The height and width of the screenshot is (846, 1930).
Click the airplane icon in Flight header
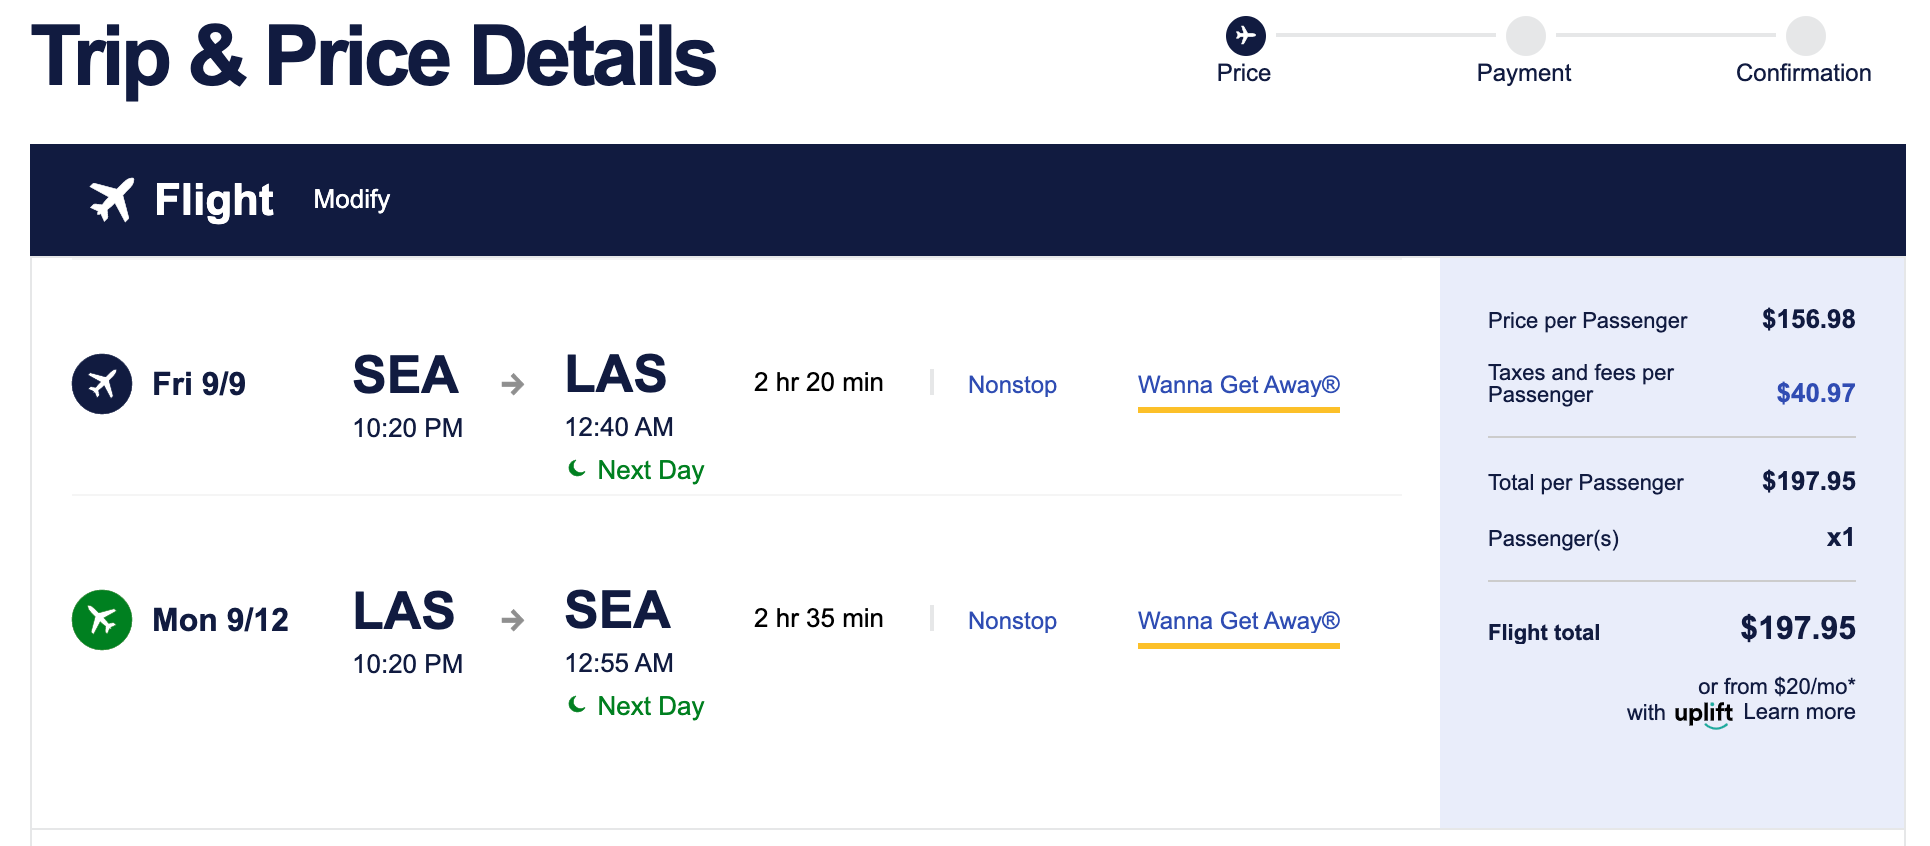(111, 200)
